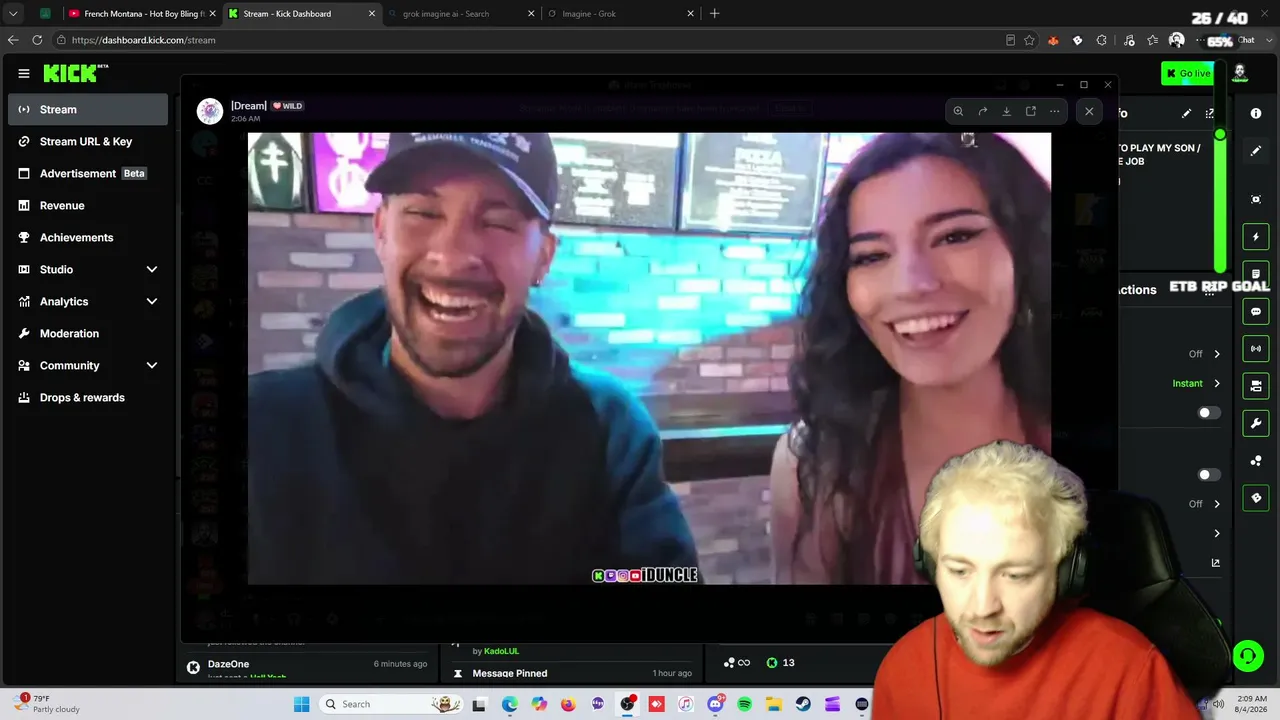Viewport: 1280px width, 720px height.
Task: Open the first Off setting chevron
Action: [1217, 354]
